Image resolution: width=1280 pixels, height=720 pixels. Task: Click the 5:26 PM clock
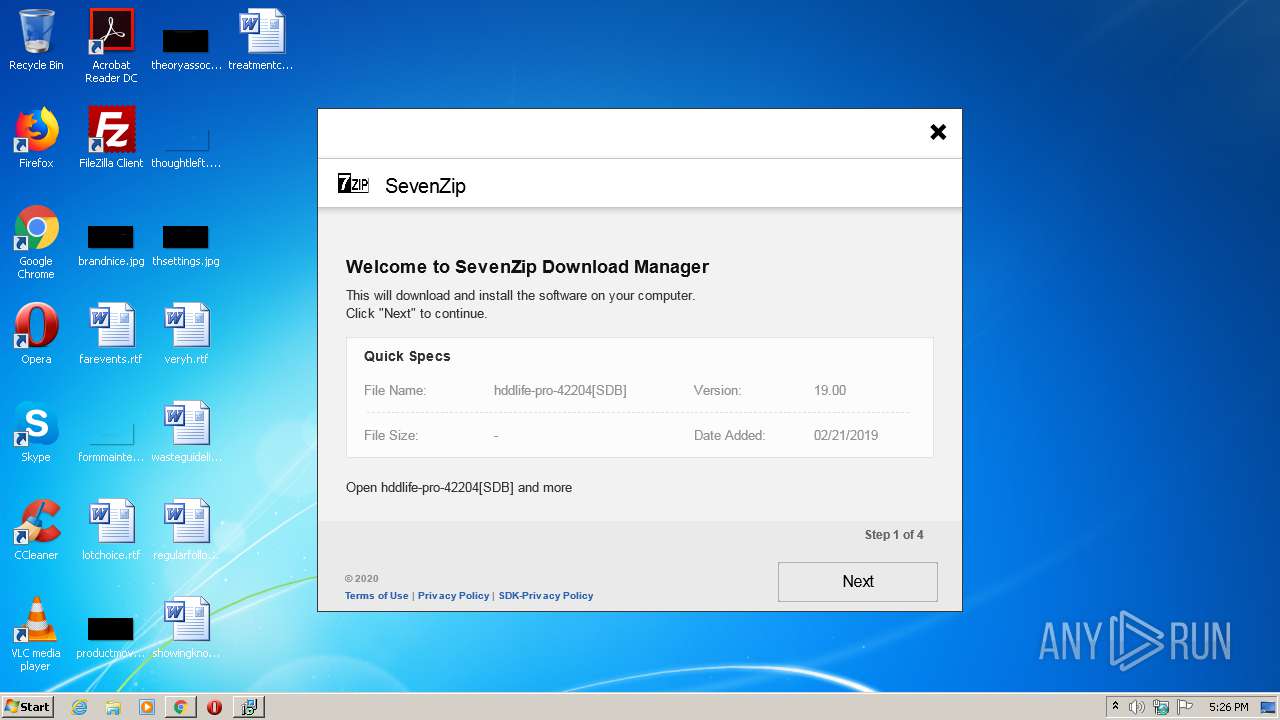coord(1228,707)
